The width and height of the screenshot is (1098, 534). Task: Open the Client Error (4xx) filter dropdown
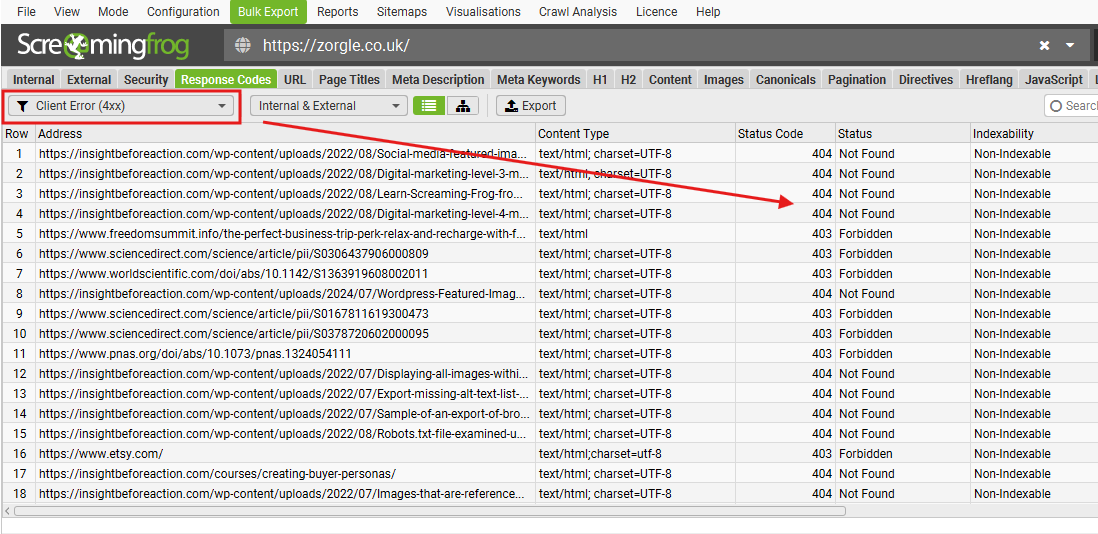[120, 106]
